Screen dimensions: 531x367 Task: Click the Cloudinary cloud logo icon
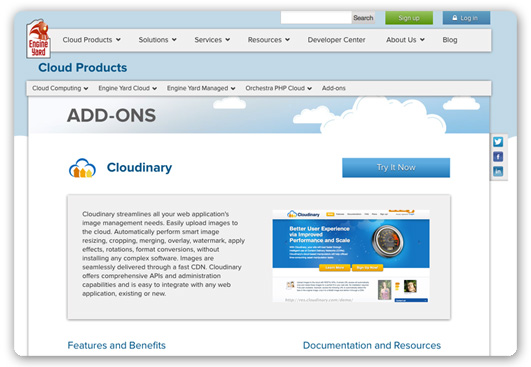point(82,168)
